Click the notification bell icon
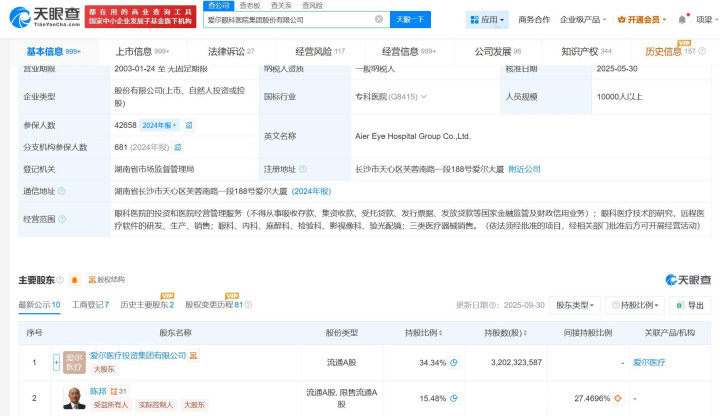This screenshot has height=416, width=720. click(x=682, y=19)
